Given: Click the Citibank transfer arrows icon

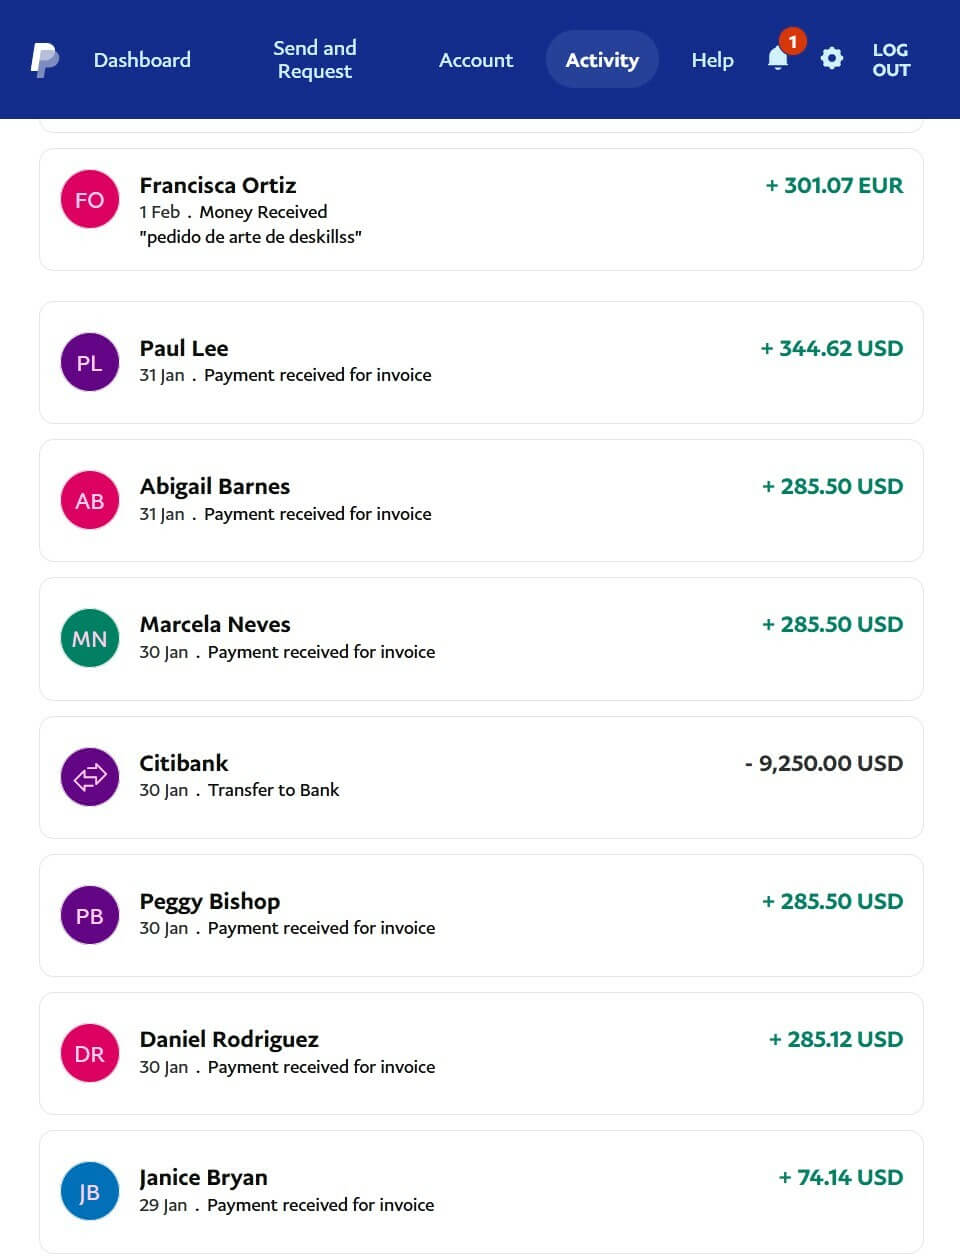Looking at the screenshot, I should coord(90,777).
